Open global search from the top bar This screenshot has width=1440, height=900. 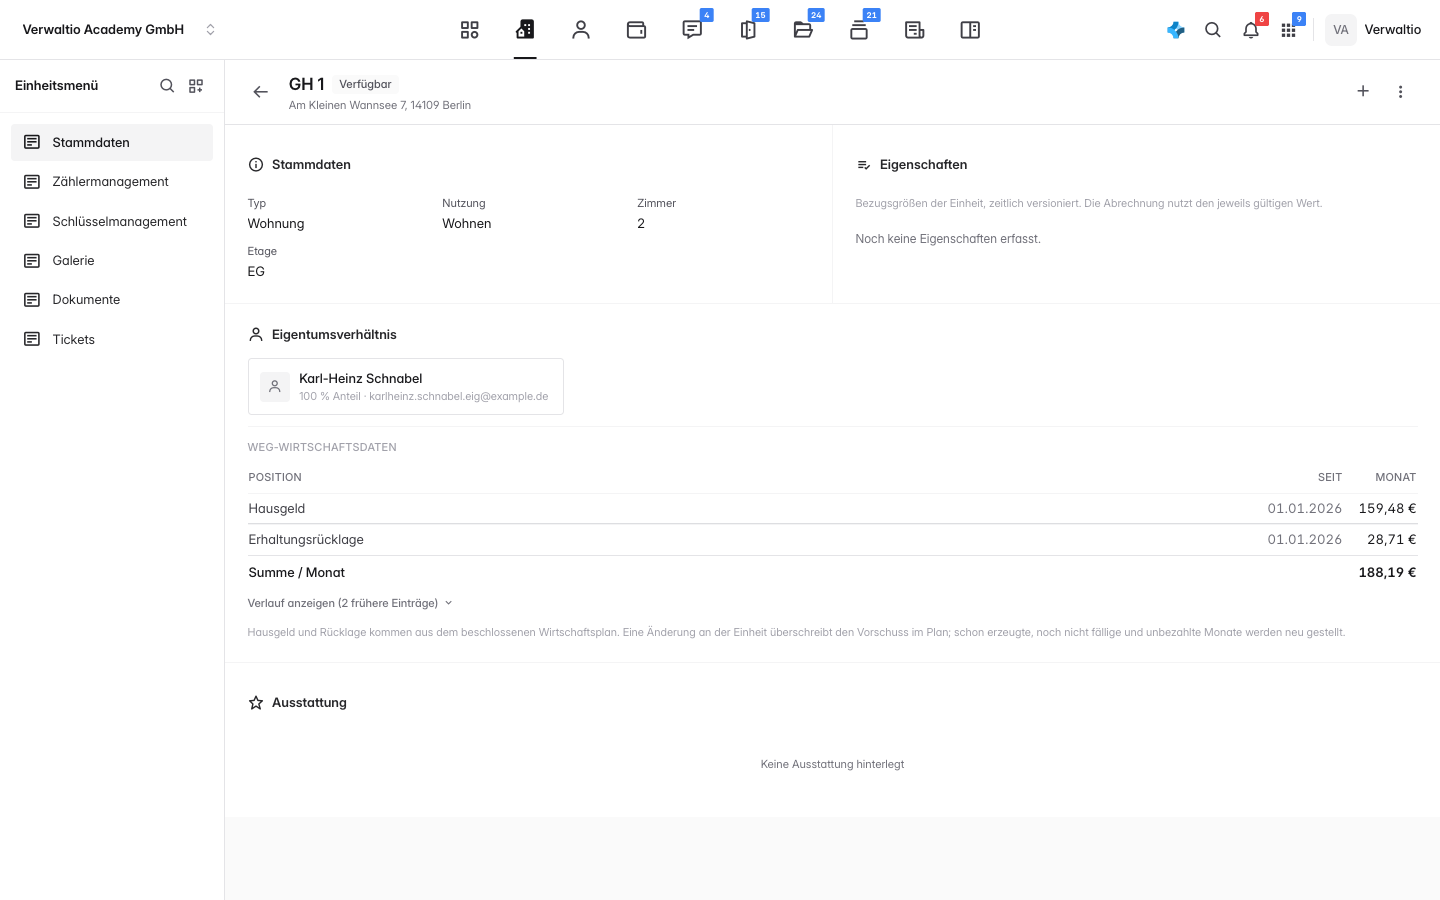[1213, 30]
